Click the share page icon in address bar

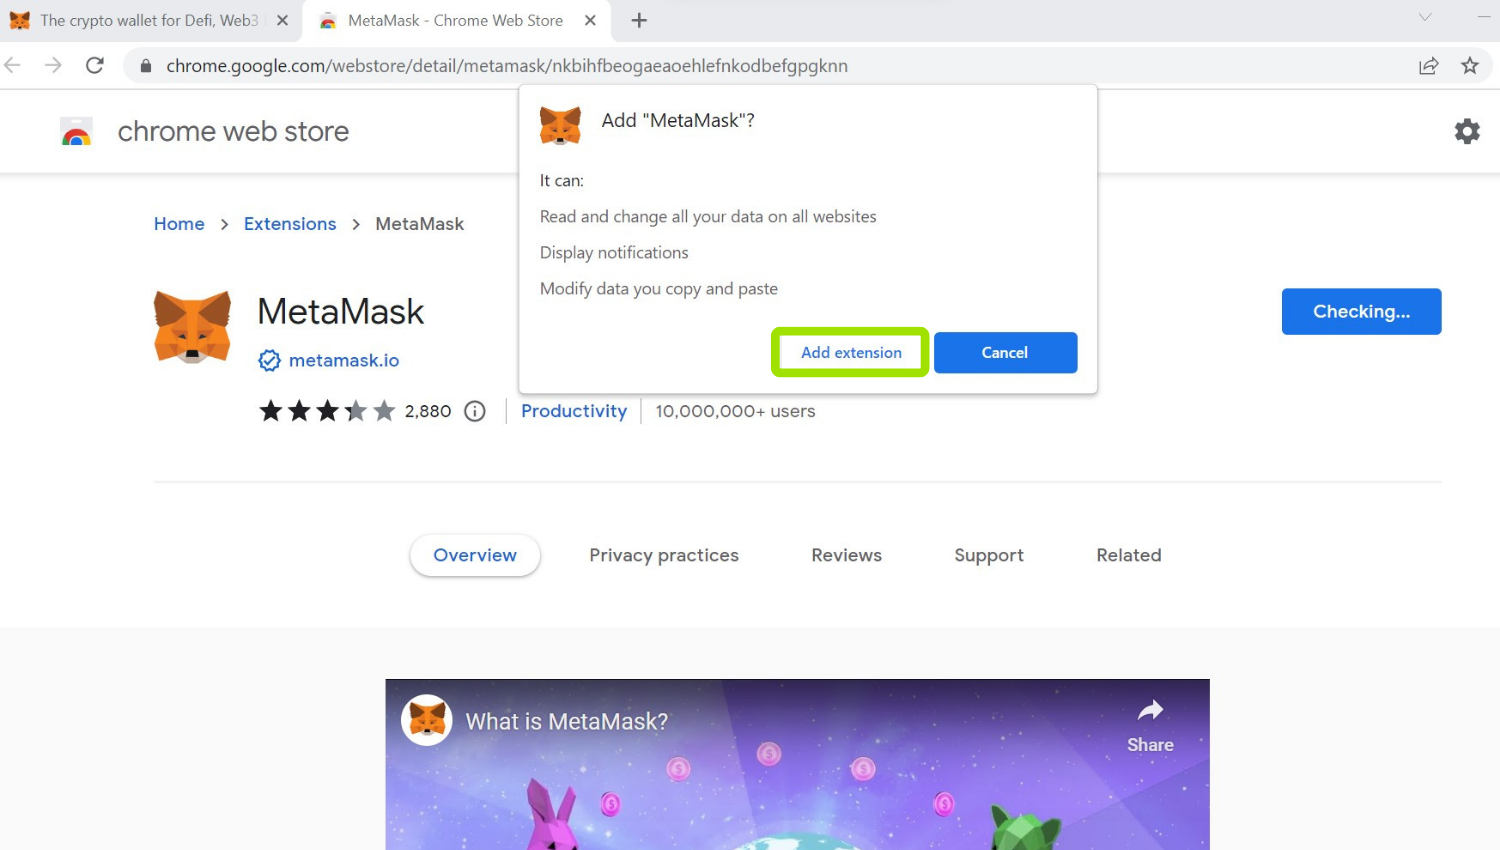[1428, 66]
